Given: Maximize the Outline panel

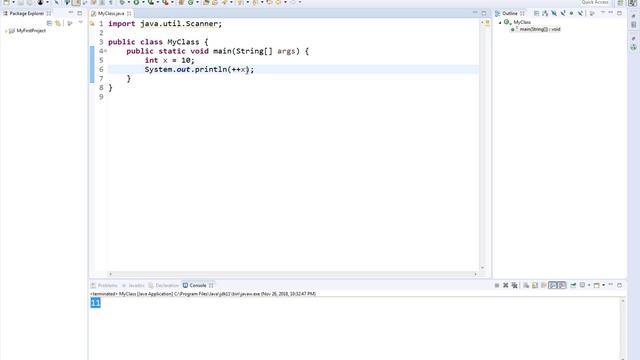Looking at the screenshot, I should click(x=620, y=13).
